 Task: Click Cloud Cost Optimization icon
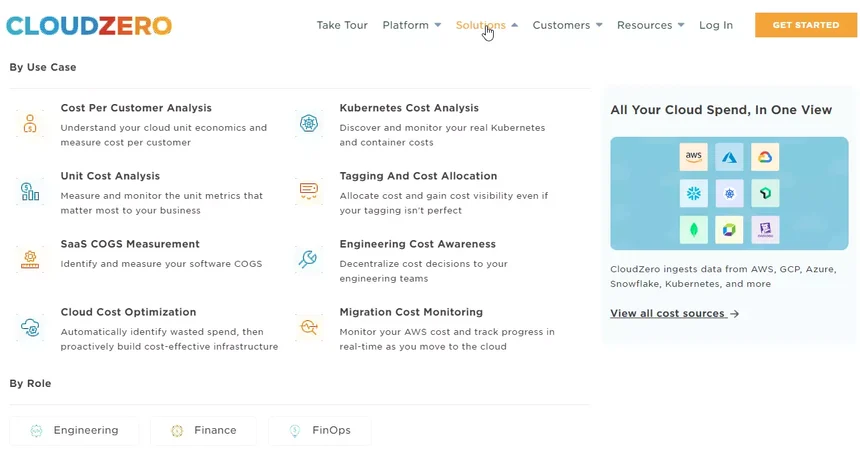point(30,327)
